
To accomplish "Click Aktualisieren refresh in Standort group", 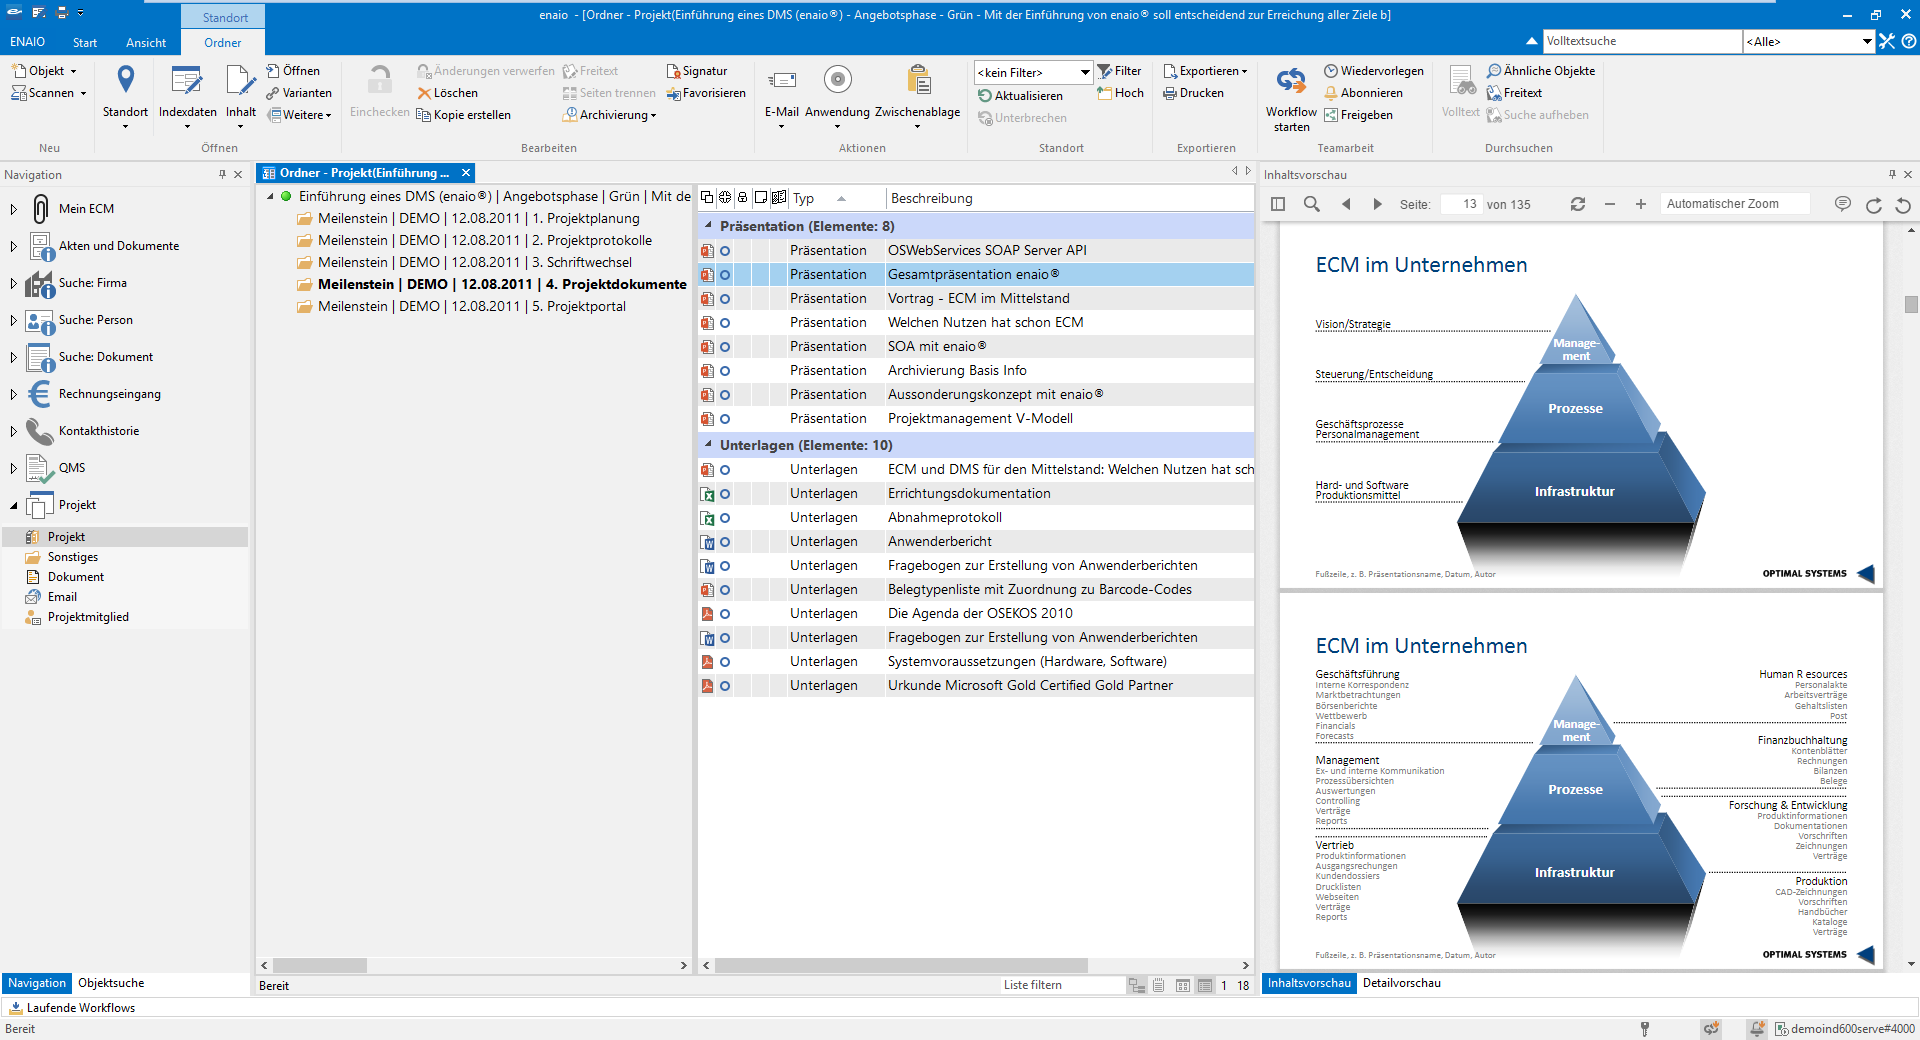I will point(1020,96).
